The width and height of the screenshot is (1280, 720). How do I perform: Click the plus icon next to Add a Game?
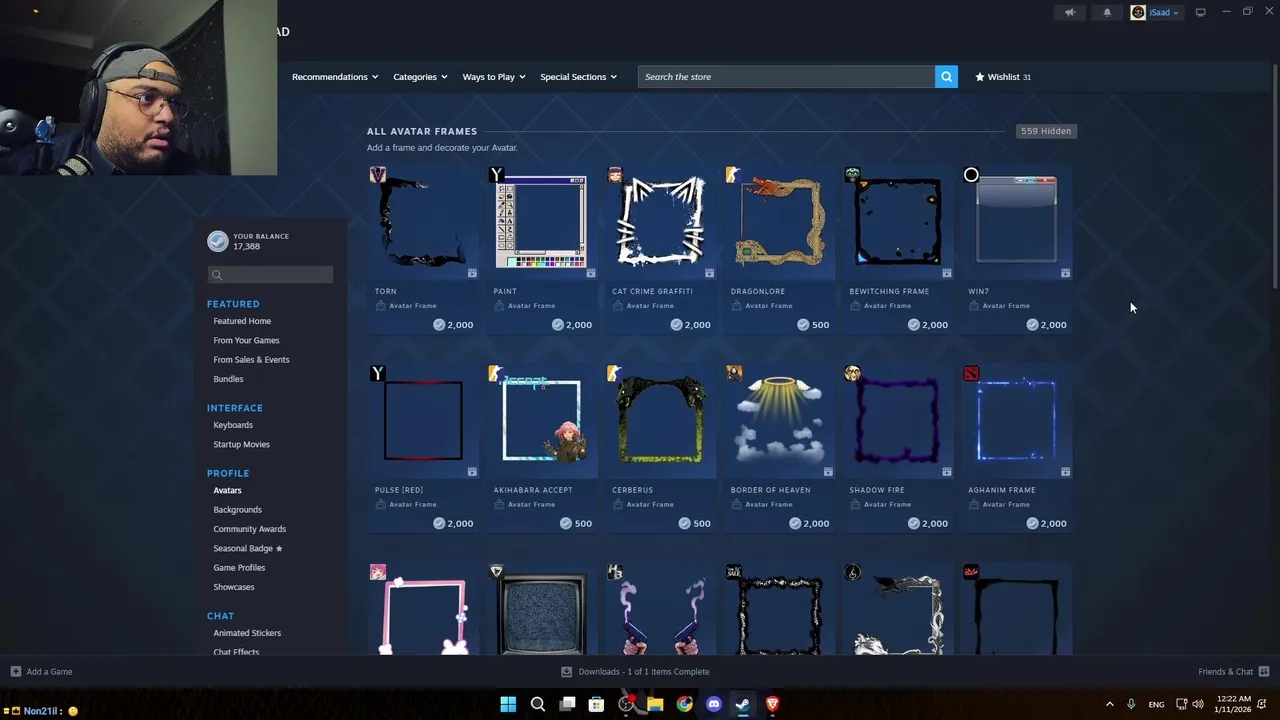(x=15, y=672)
